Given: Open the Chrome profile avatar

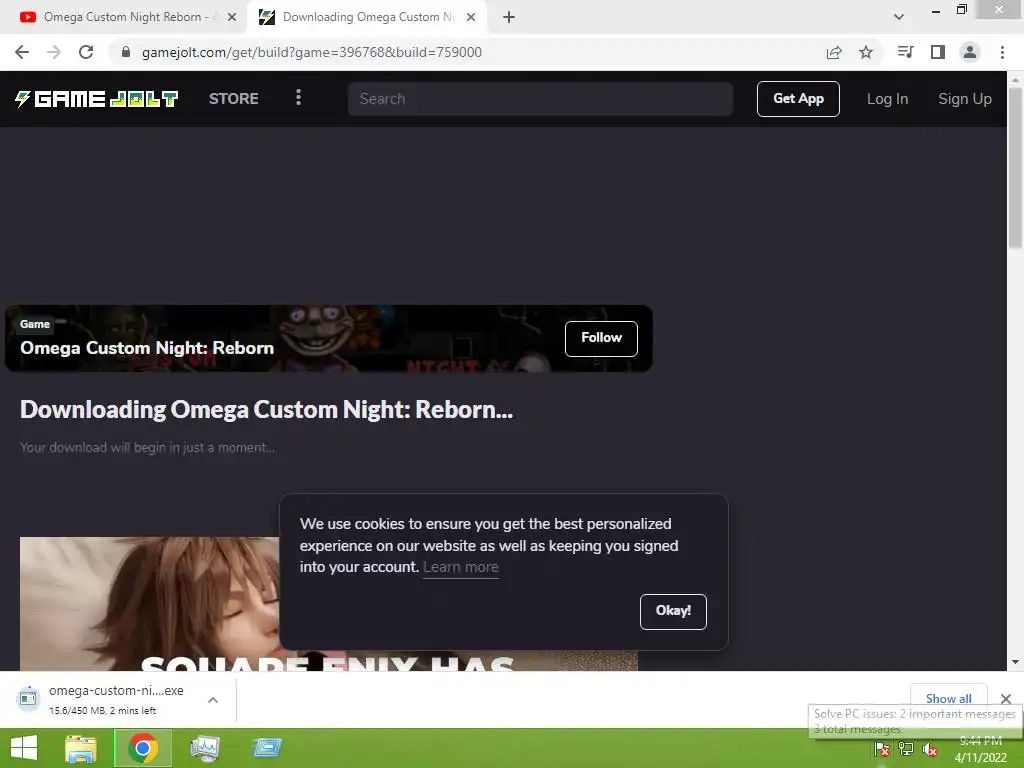Looking at the screenshot, I should click(970, 52).
